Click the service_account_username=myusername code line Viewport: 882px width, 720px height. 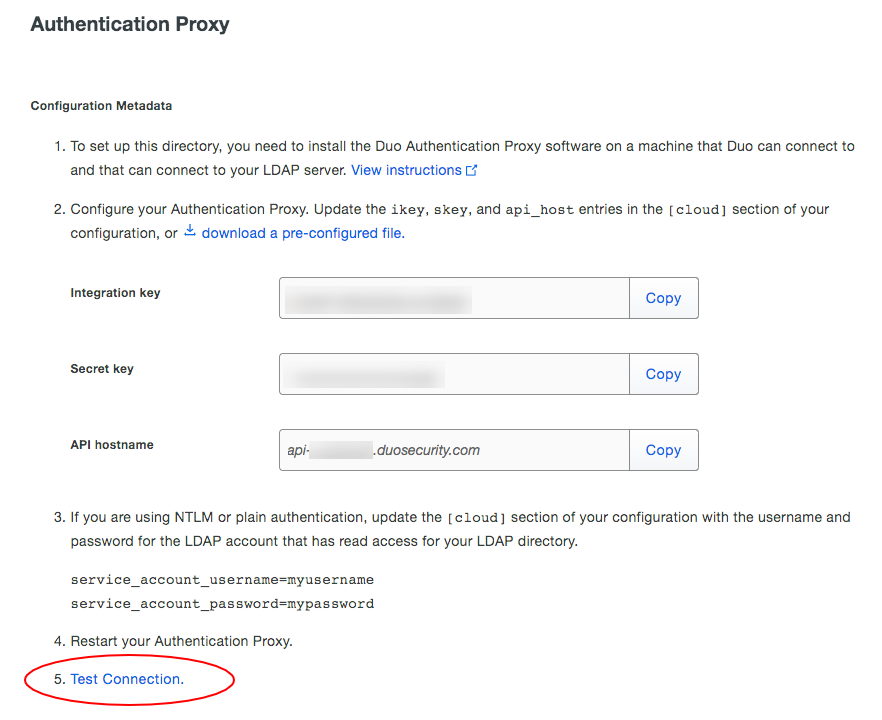coord(222,580)
